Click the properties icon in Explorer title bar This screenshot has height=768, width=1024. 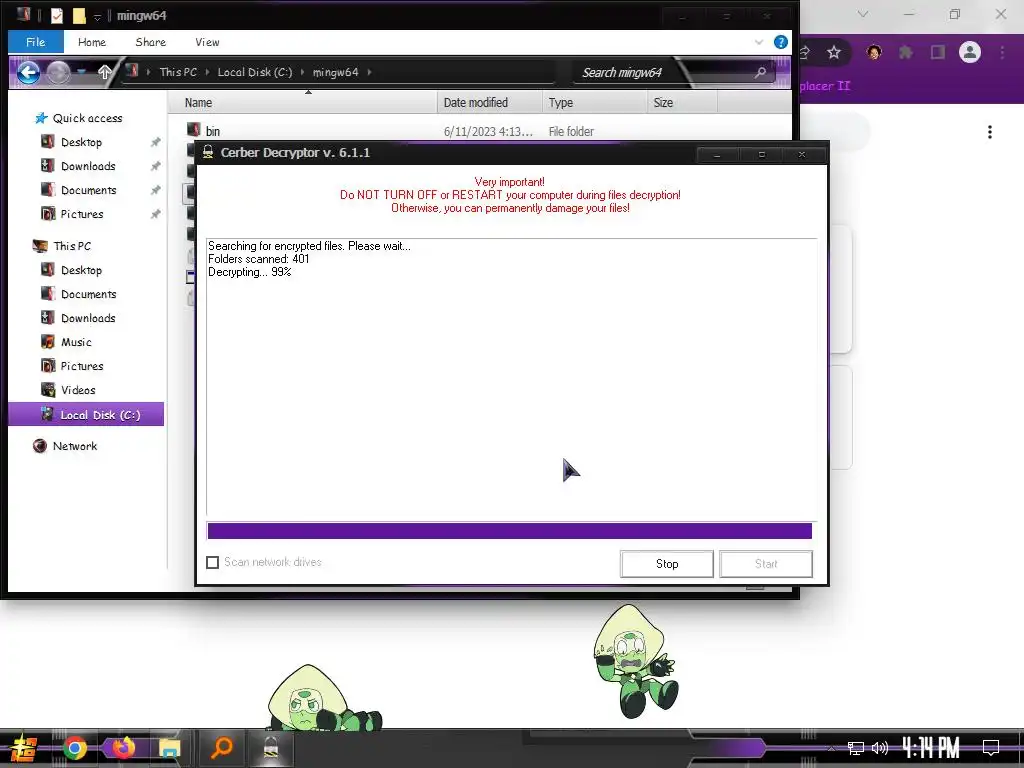click(x=57, y=15)
